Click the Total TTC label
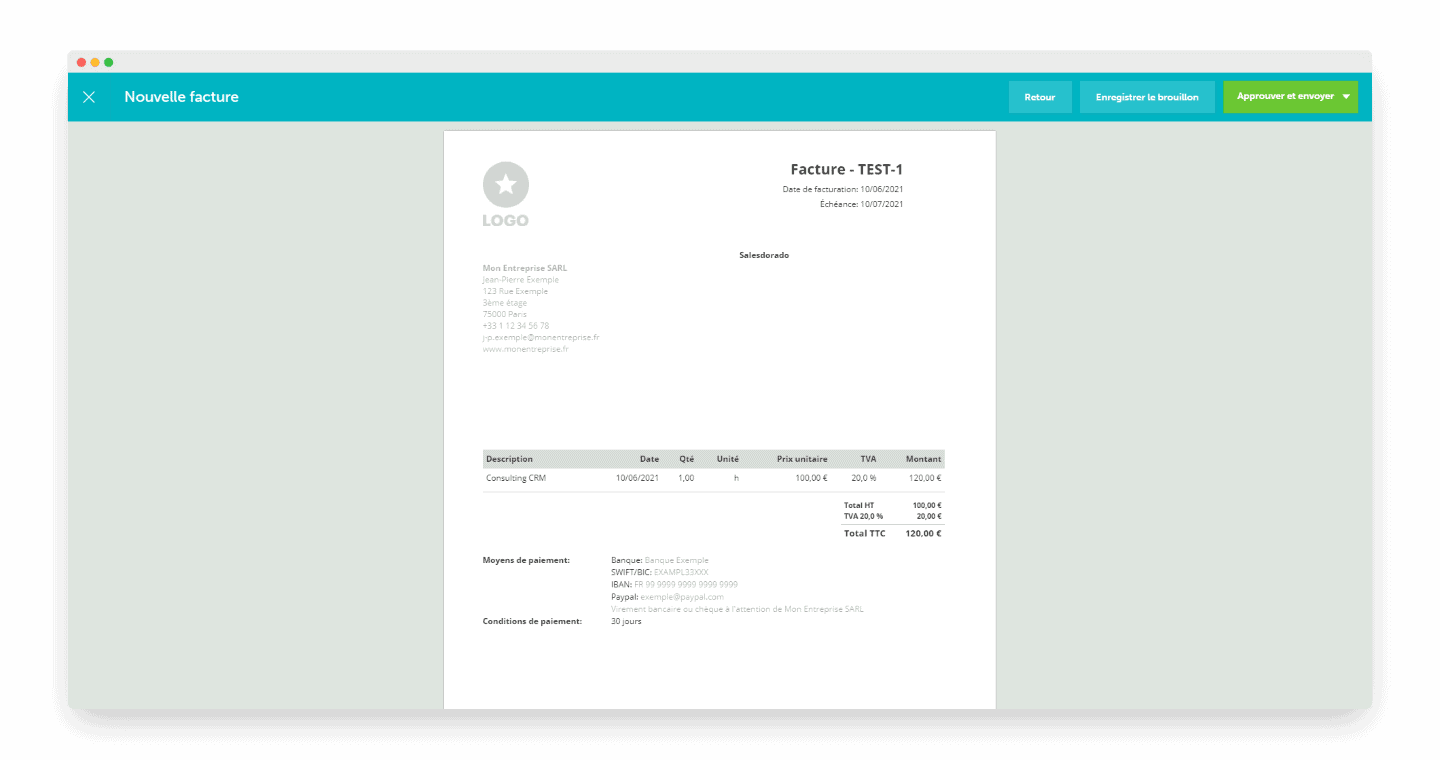Image resolution: width=1440 pixels, height=760 pixels. pos(864,533)
